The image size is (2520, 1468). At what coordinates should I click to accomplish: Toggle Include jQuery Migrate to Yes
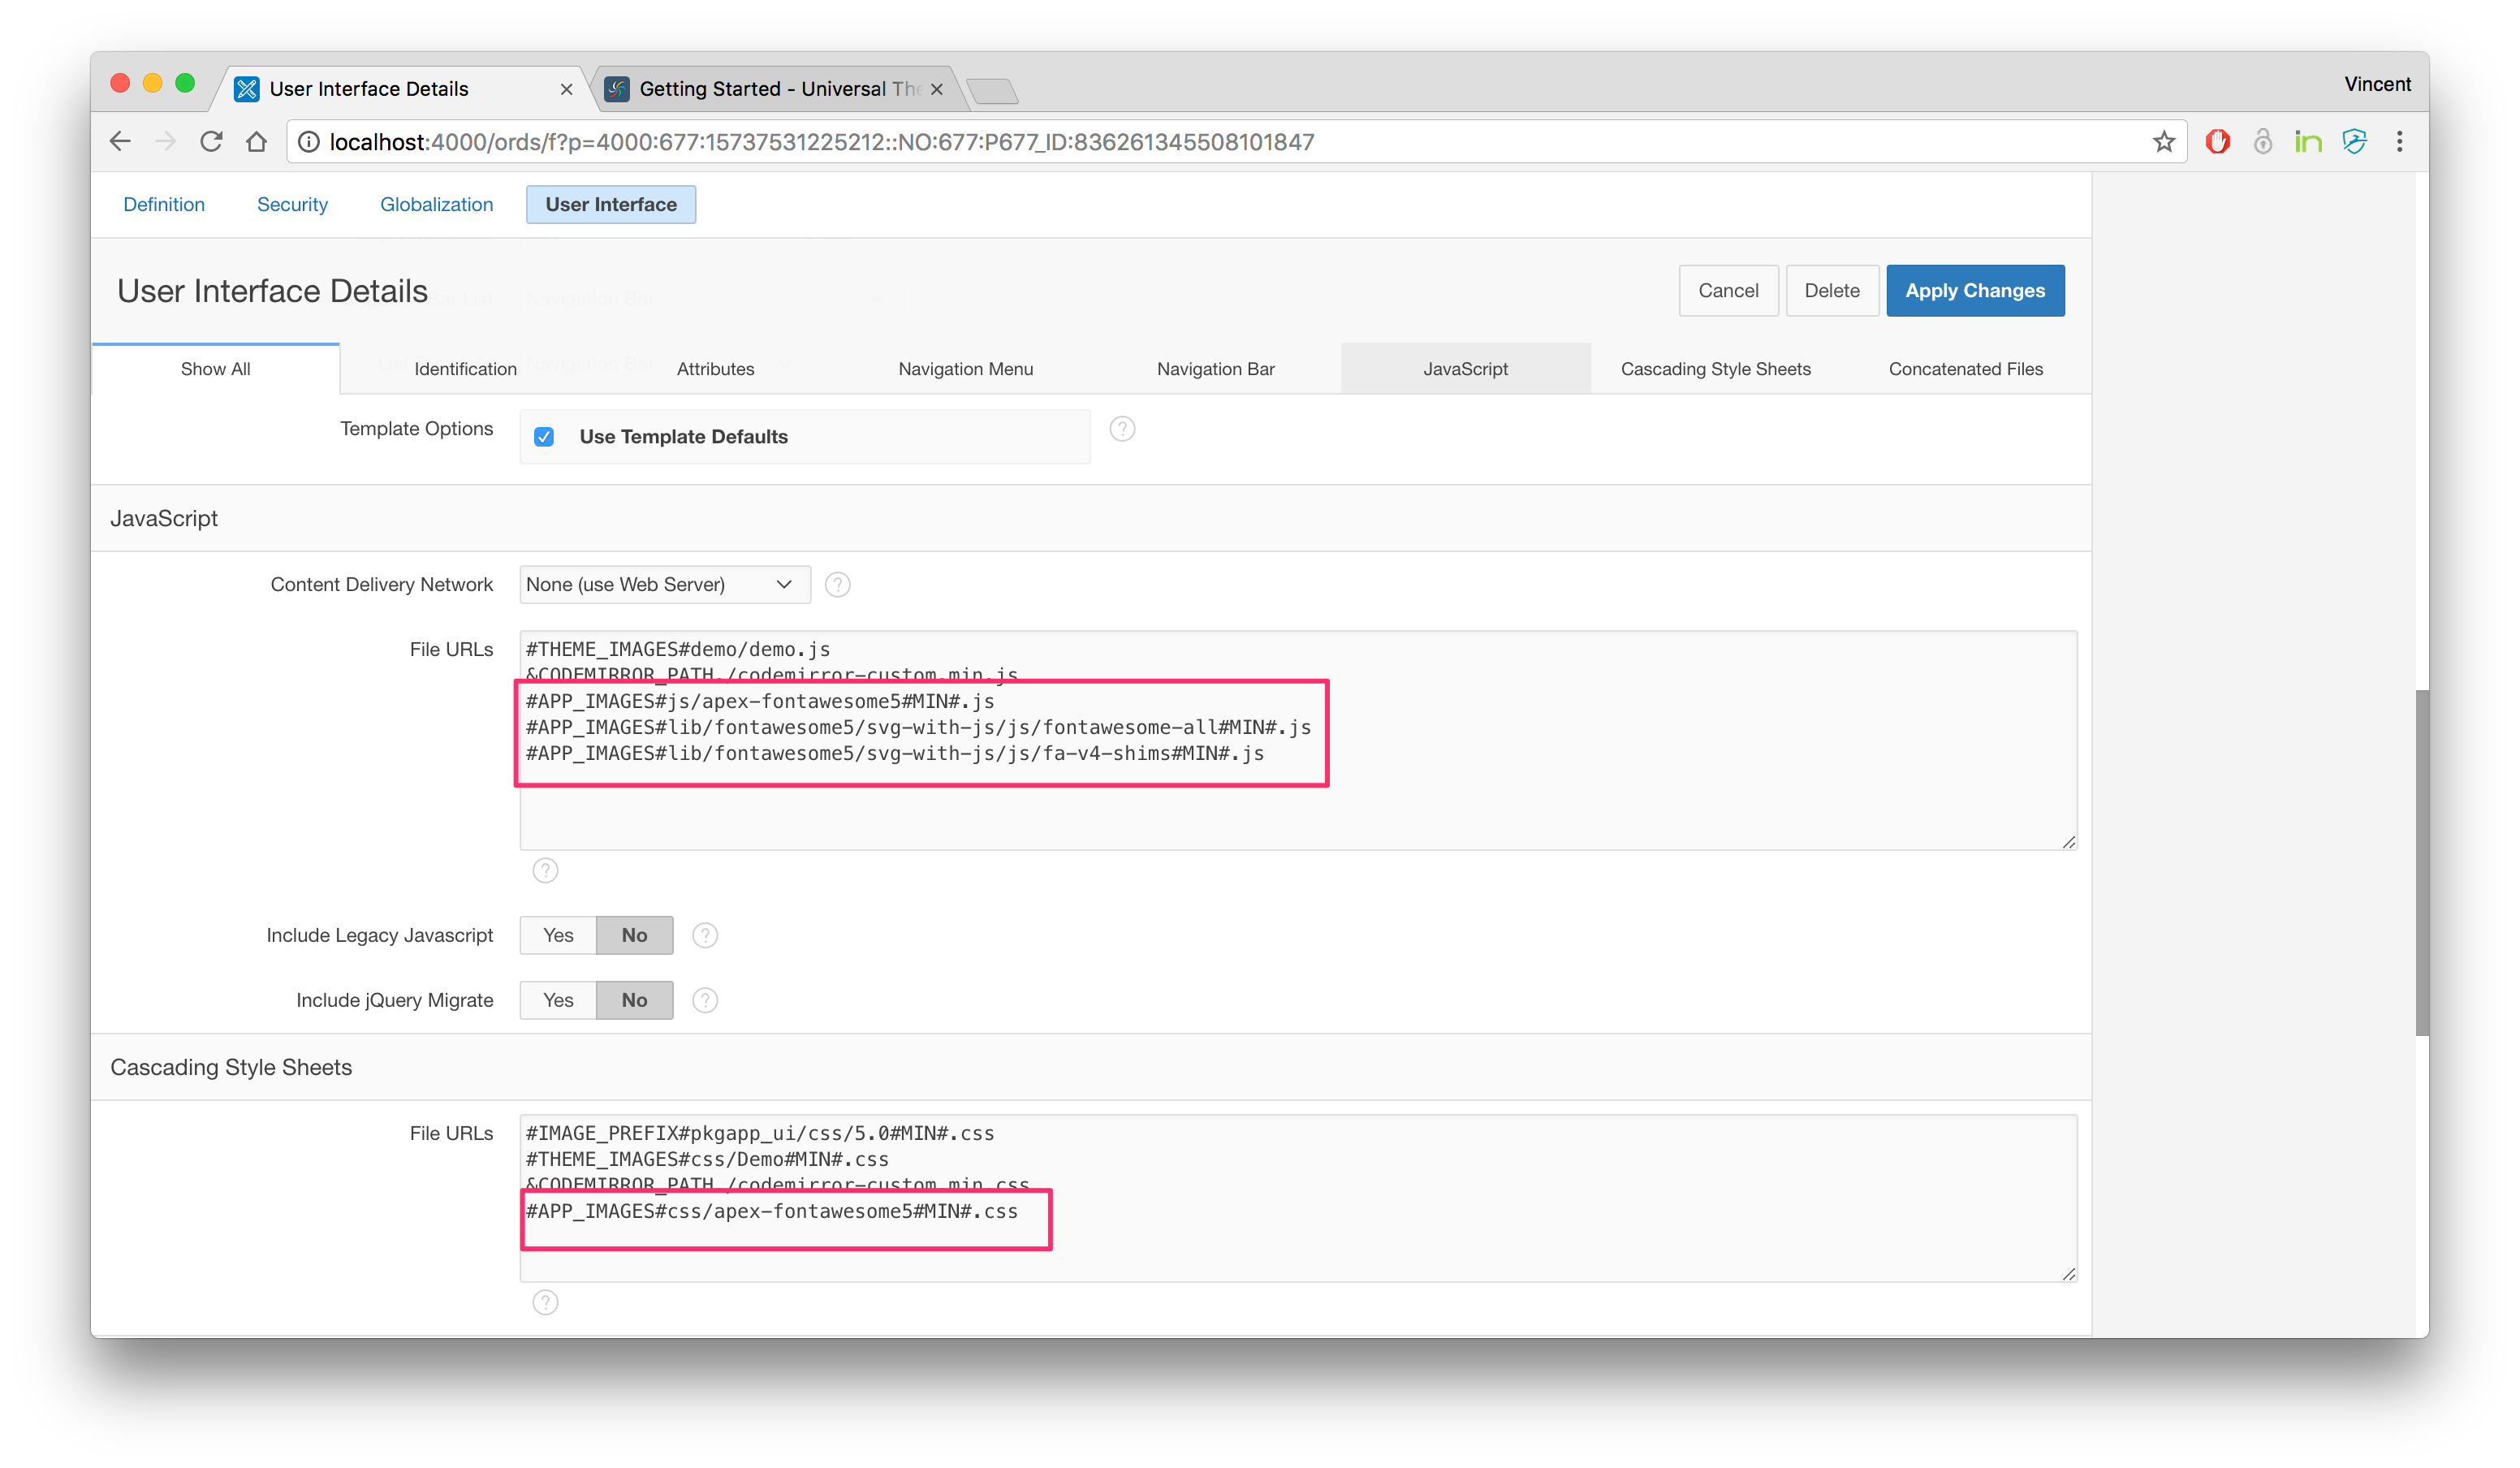[559, 1000]
